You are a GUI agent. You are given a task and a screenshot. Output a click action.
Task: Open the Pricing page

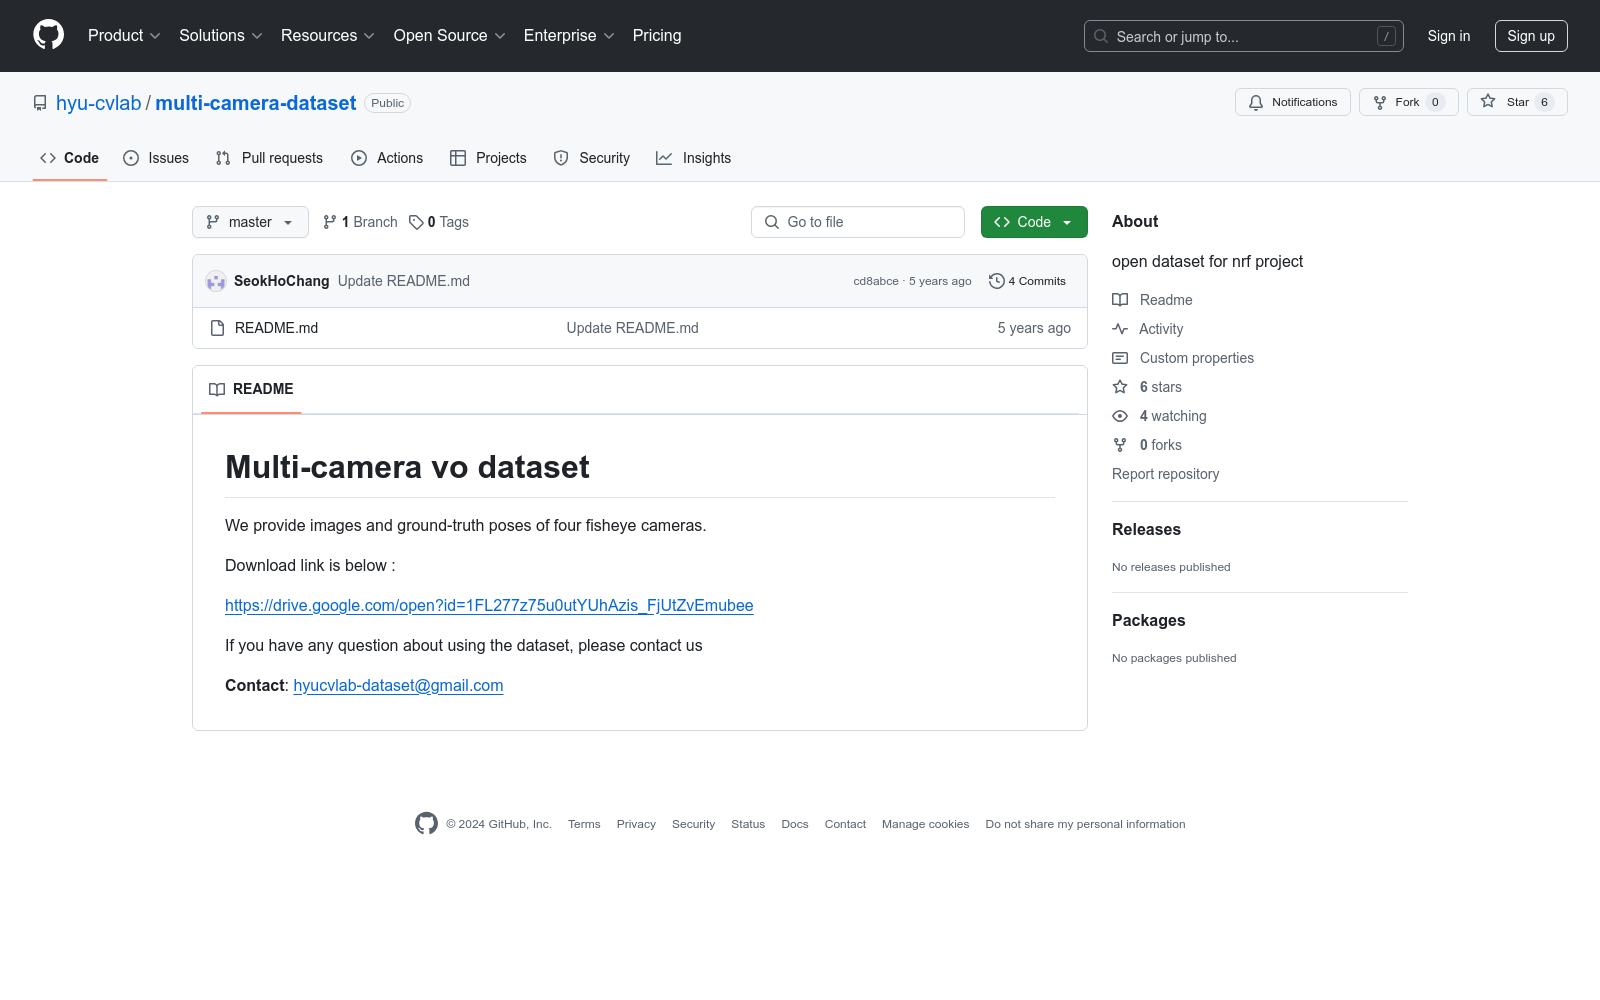tap(657, 36)
